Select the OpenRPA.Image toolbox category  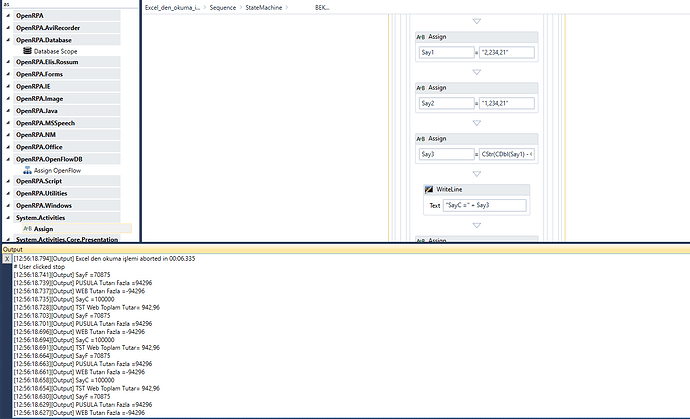[x=66, y=99]
